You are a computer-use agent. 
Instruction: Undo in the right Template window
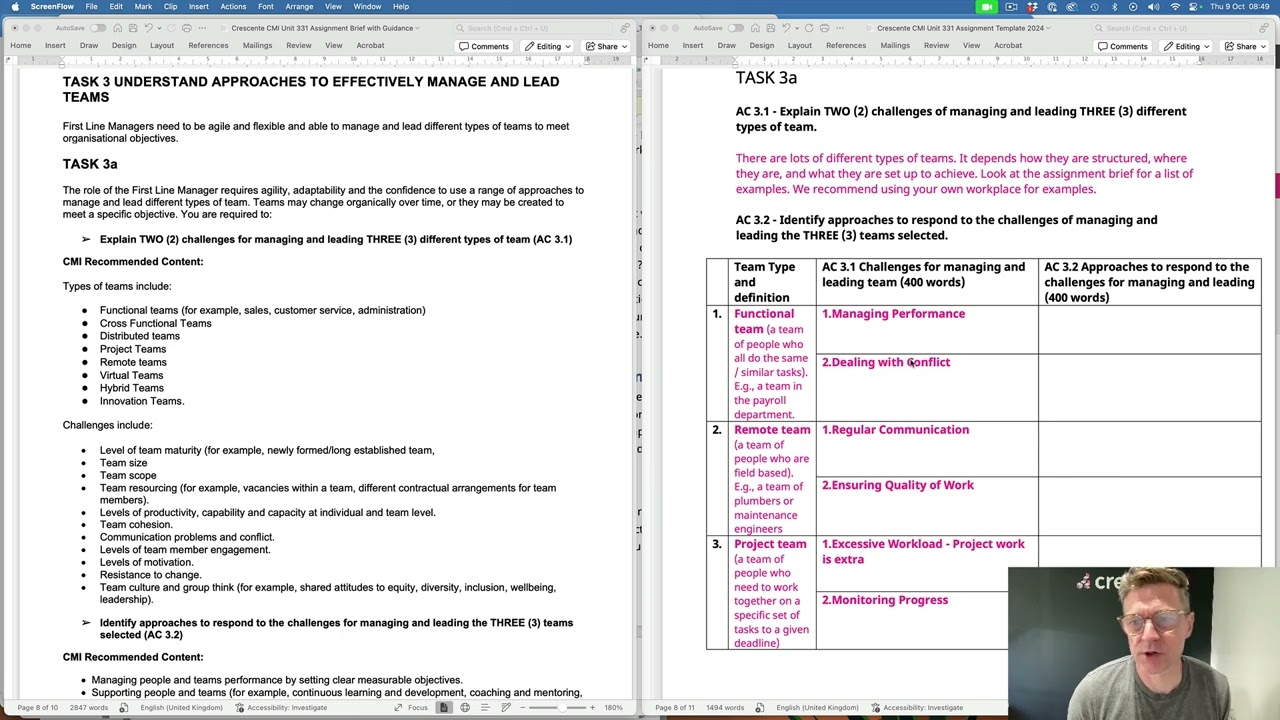pyautogui.click(x=786, y=28)
